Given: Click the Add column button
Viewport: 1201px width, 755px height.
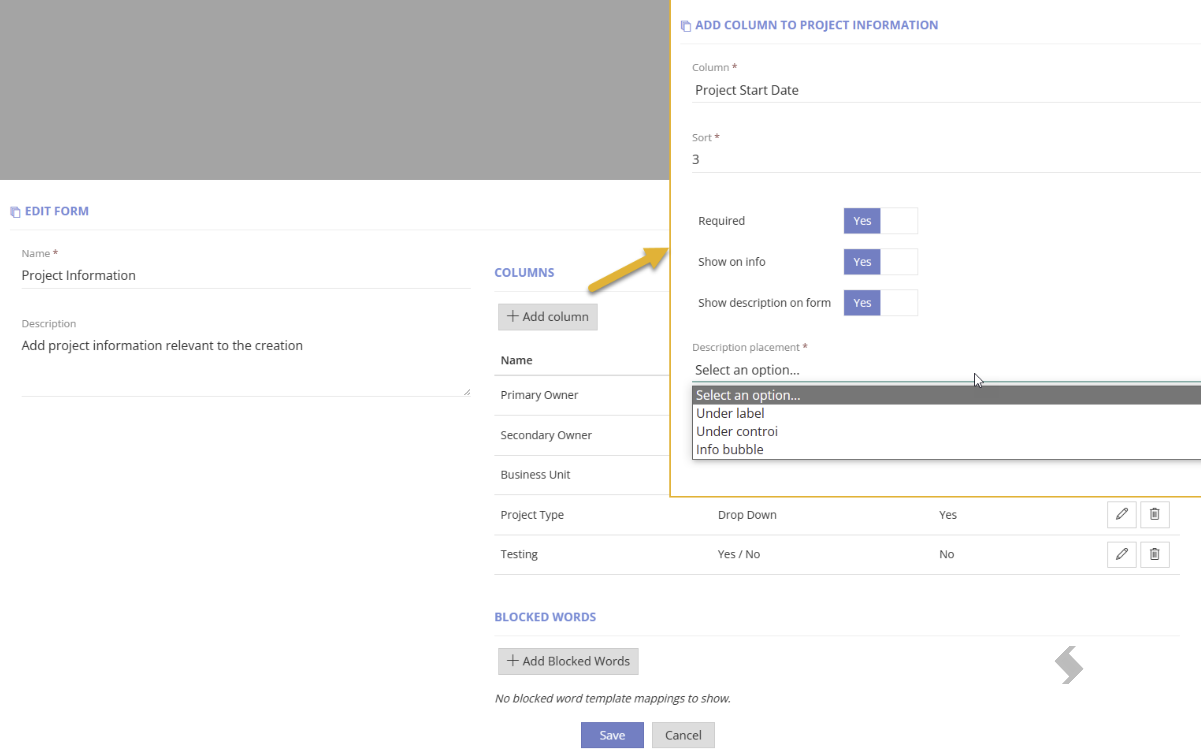Looking at the screenshot, I should coord(548,317).
